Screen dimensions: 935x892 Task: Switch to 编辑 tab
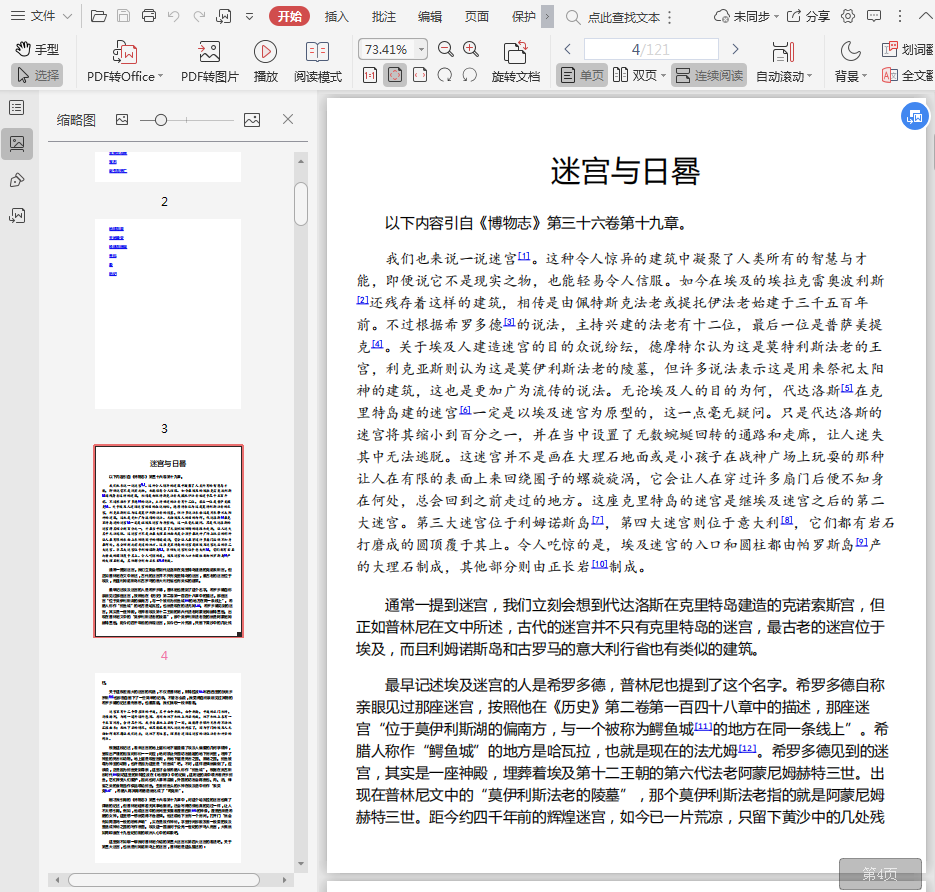coord(430,17)
